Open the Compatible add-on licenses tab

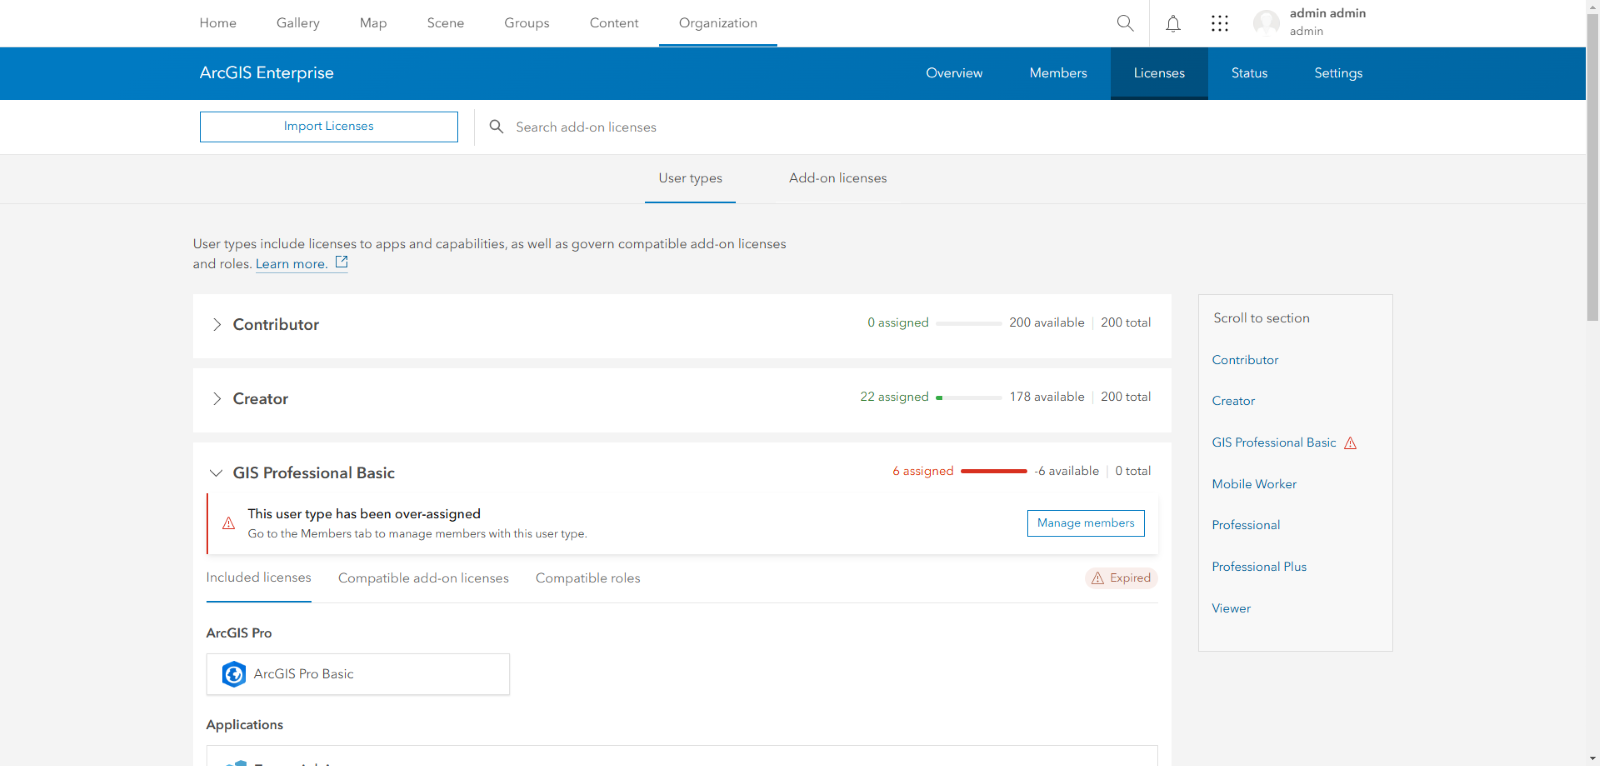423,578
